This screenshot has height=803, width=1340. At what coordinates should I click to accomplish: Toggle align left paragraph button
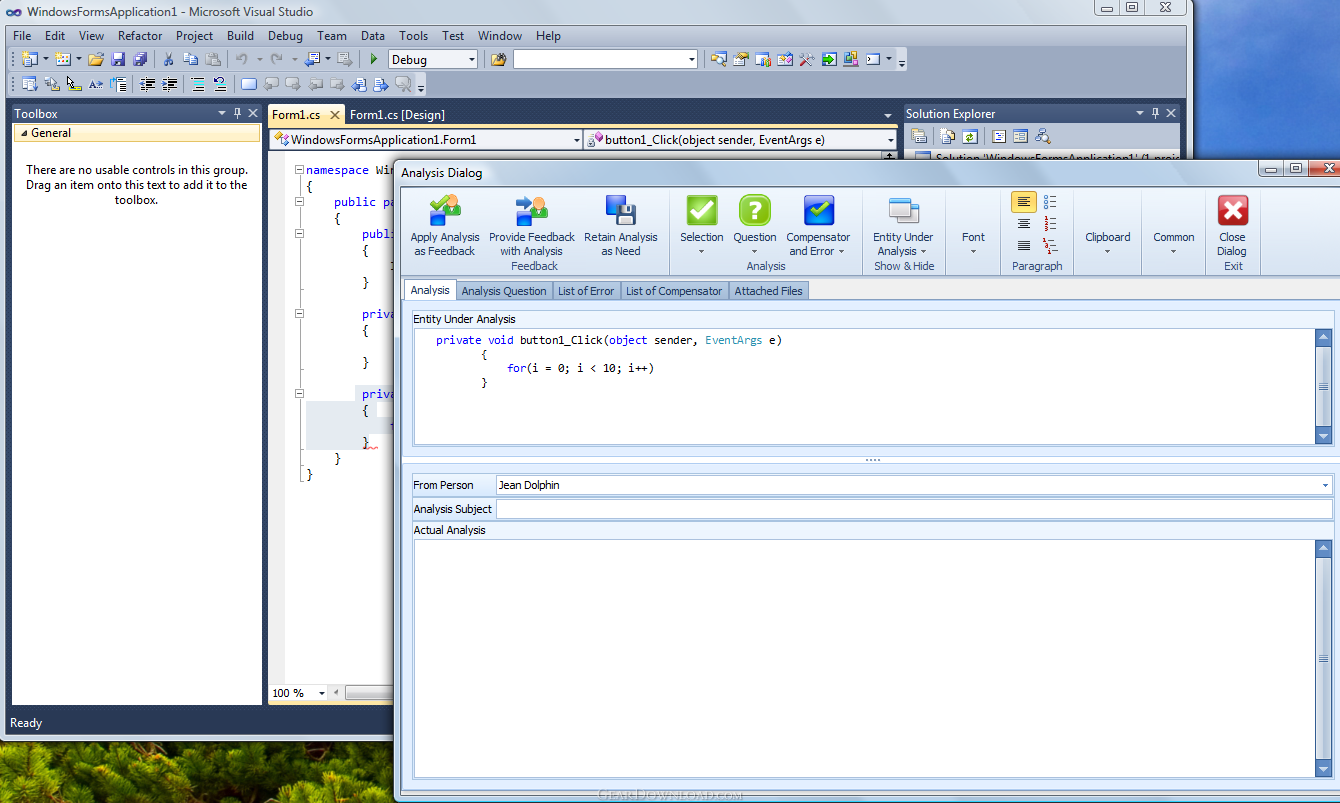coord(1024,202)
